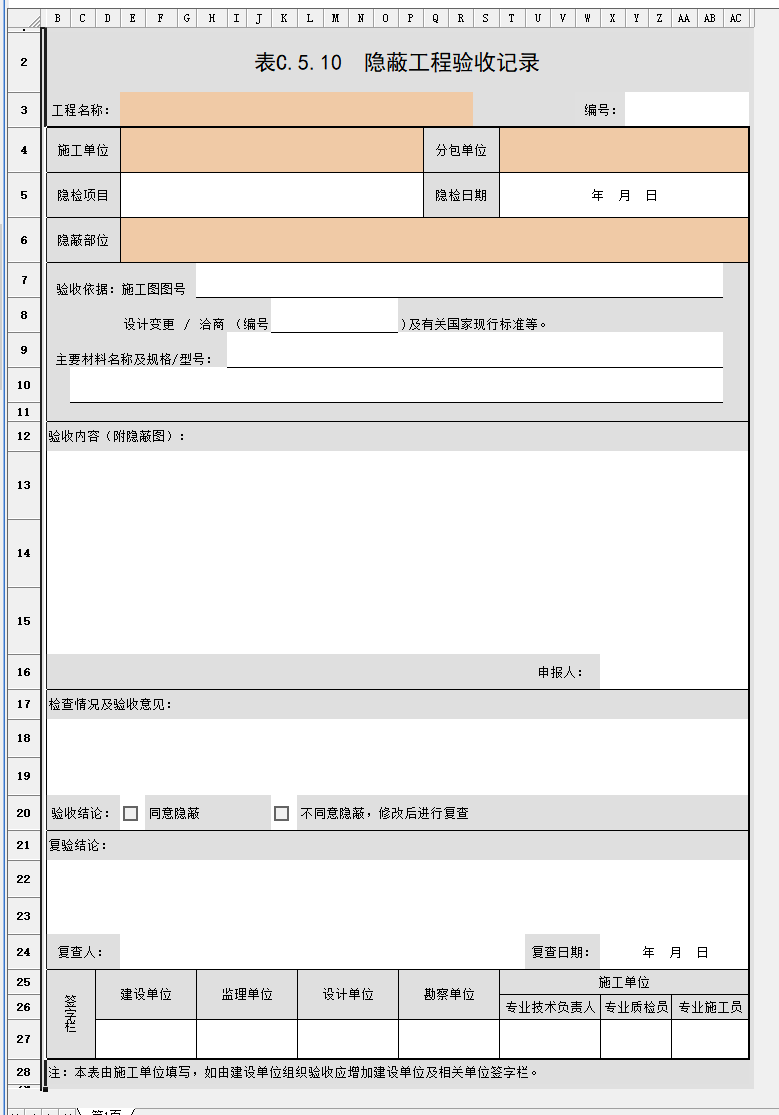
Task: Select the second materials input line in row 10
Action: pyautogui.click(x=396, y=385)
